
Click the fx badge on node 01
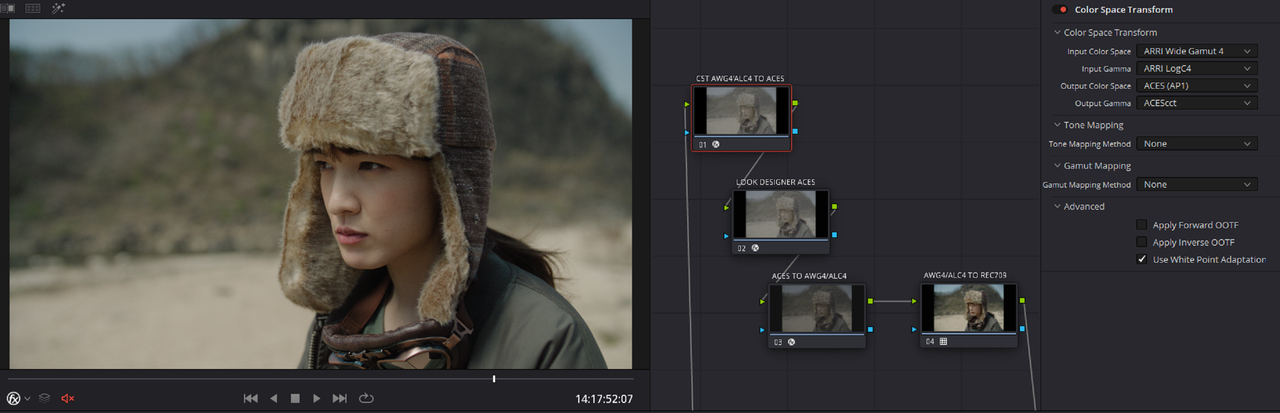pos(716,145)
